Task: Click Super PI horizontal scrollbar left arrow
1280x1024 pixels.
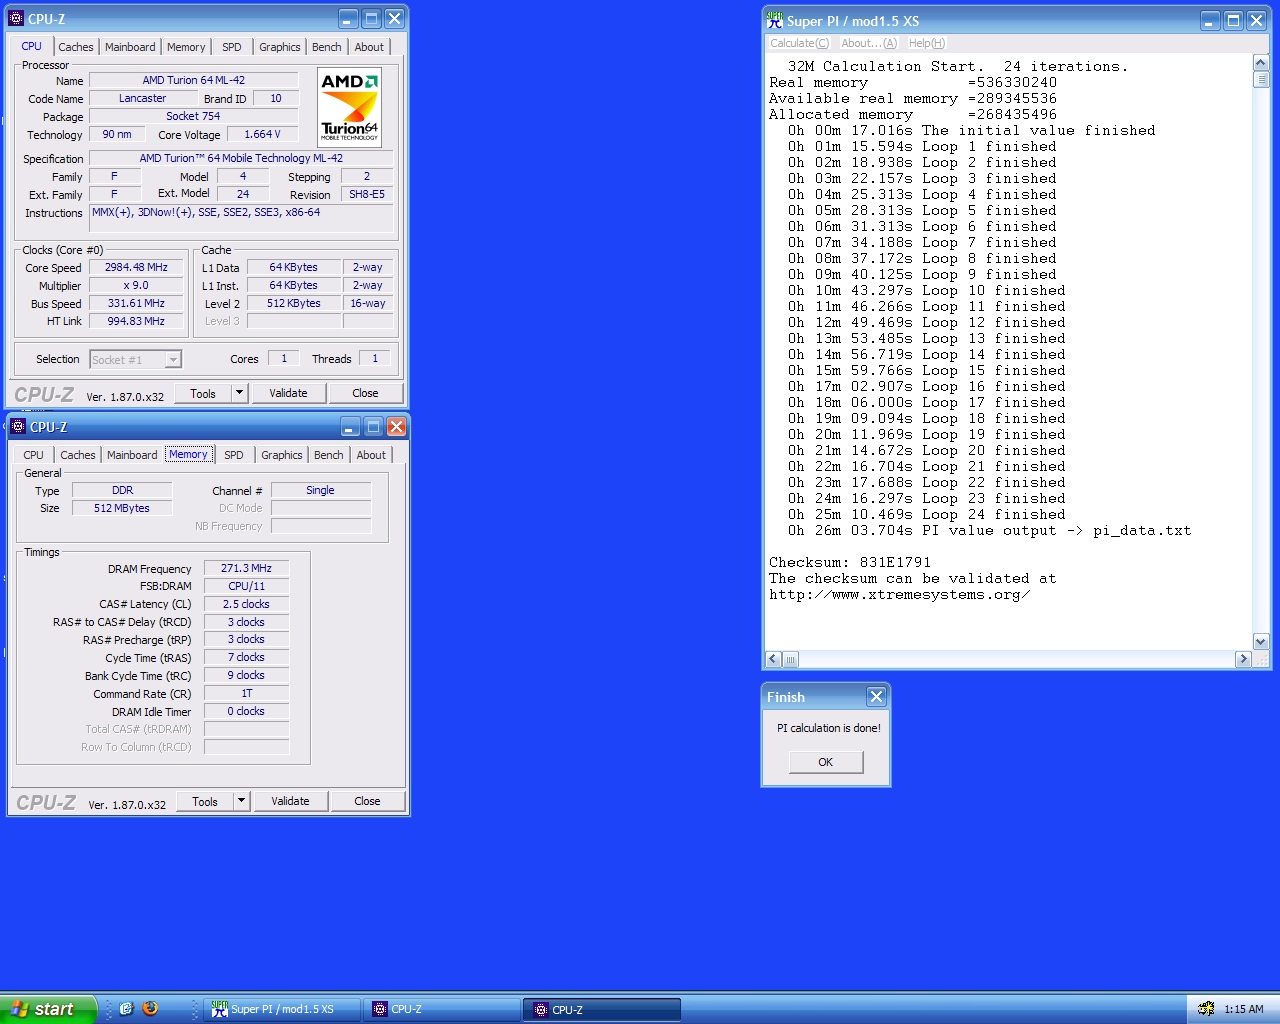Action: pos(773,659)
